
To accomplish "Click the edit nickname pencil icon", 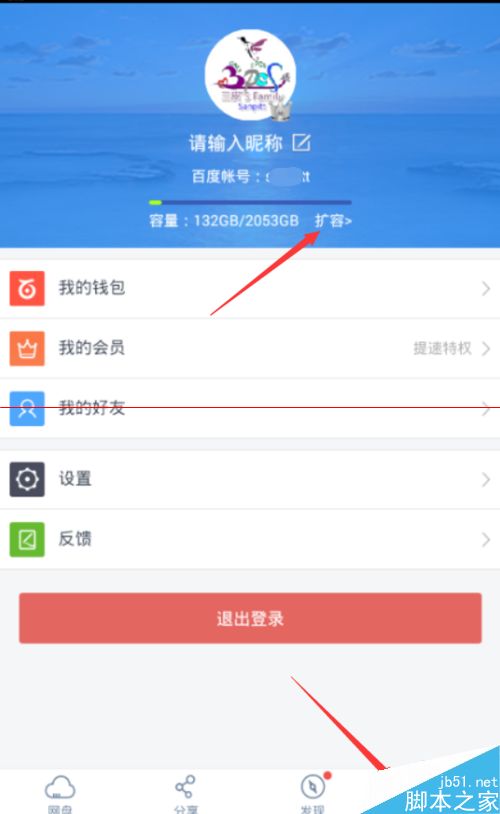I will 301,142.
